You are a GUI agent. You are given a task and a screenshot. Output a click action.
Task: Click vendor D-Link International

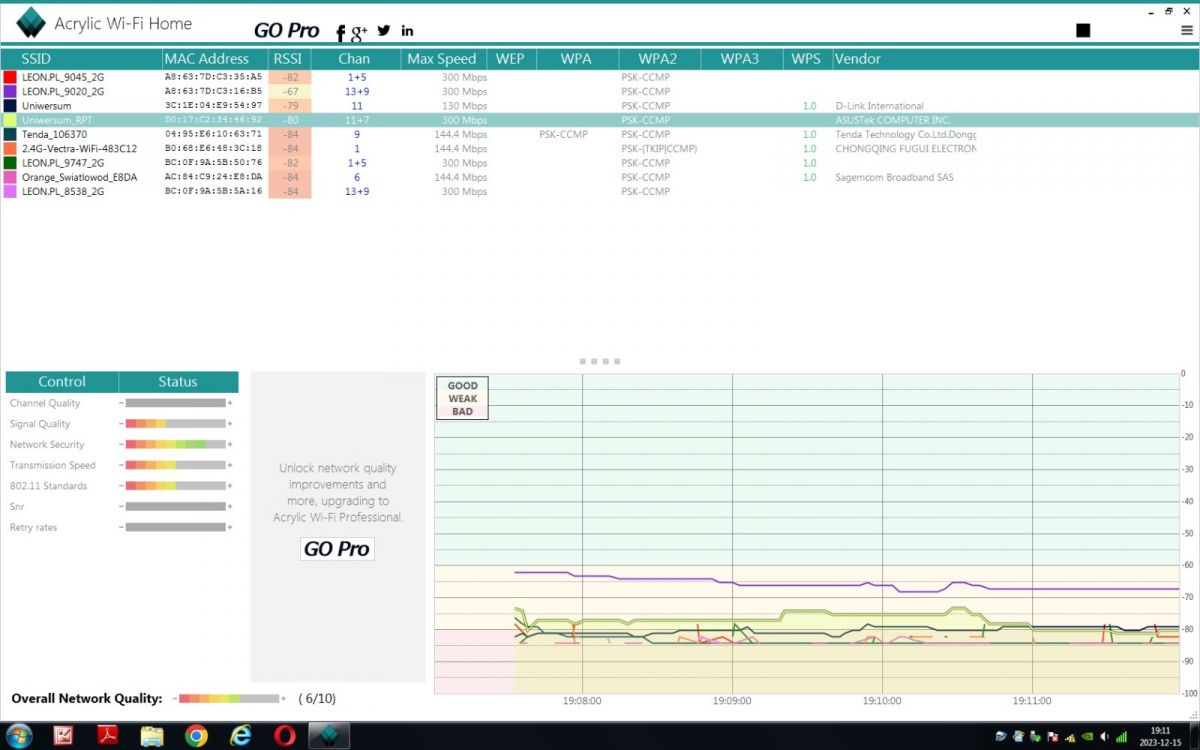click(x=880, y=106)
